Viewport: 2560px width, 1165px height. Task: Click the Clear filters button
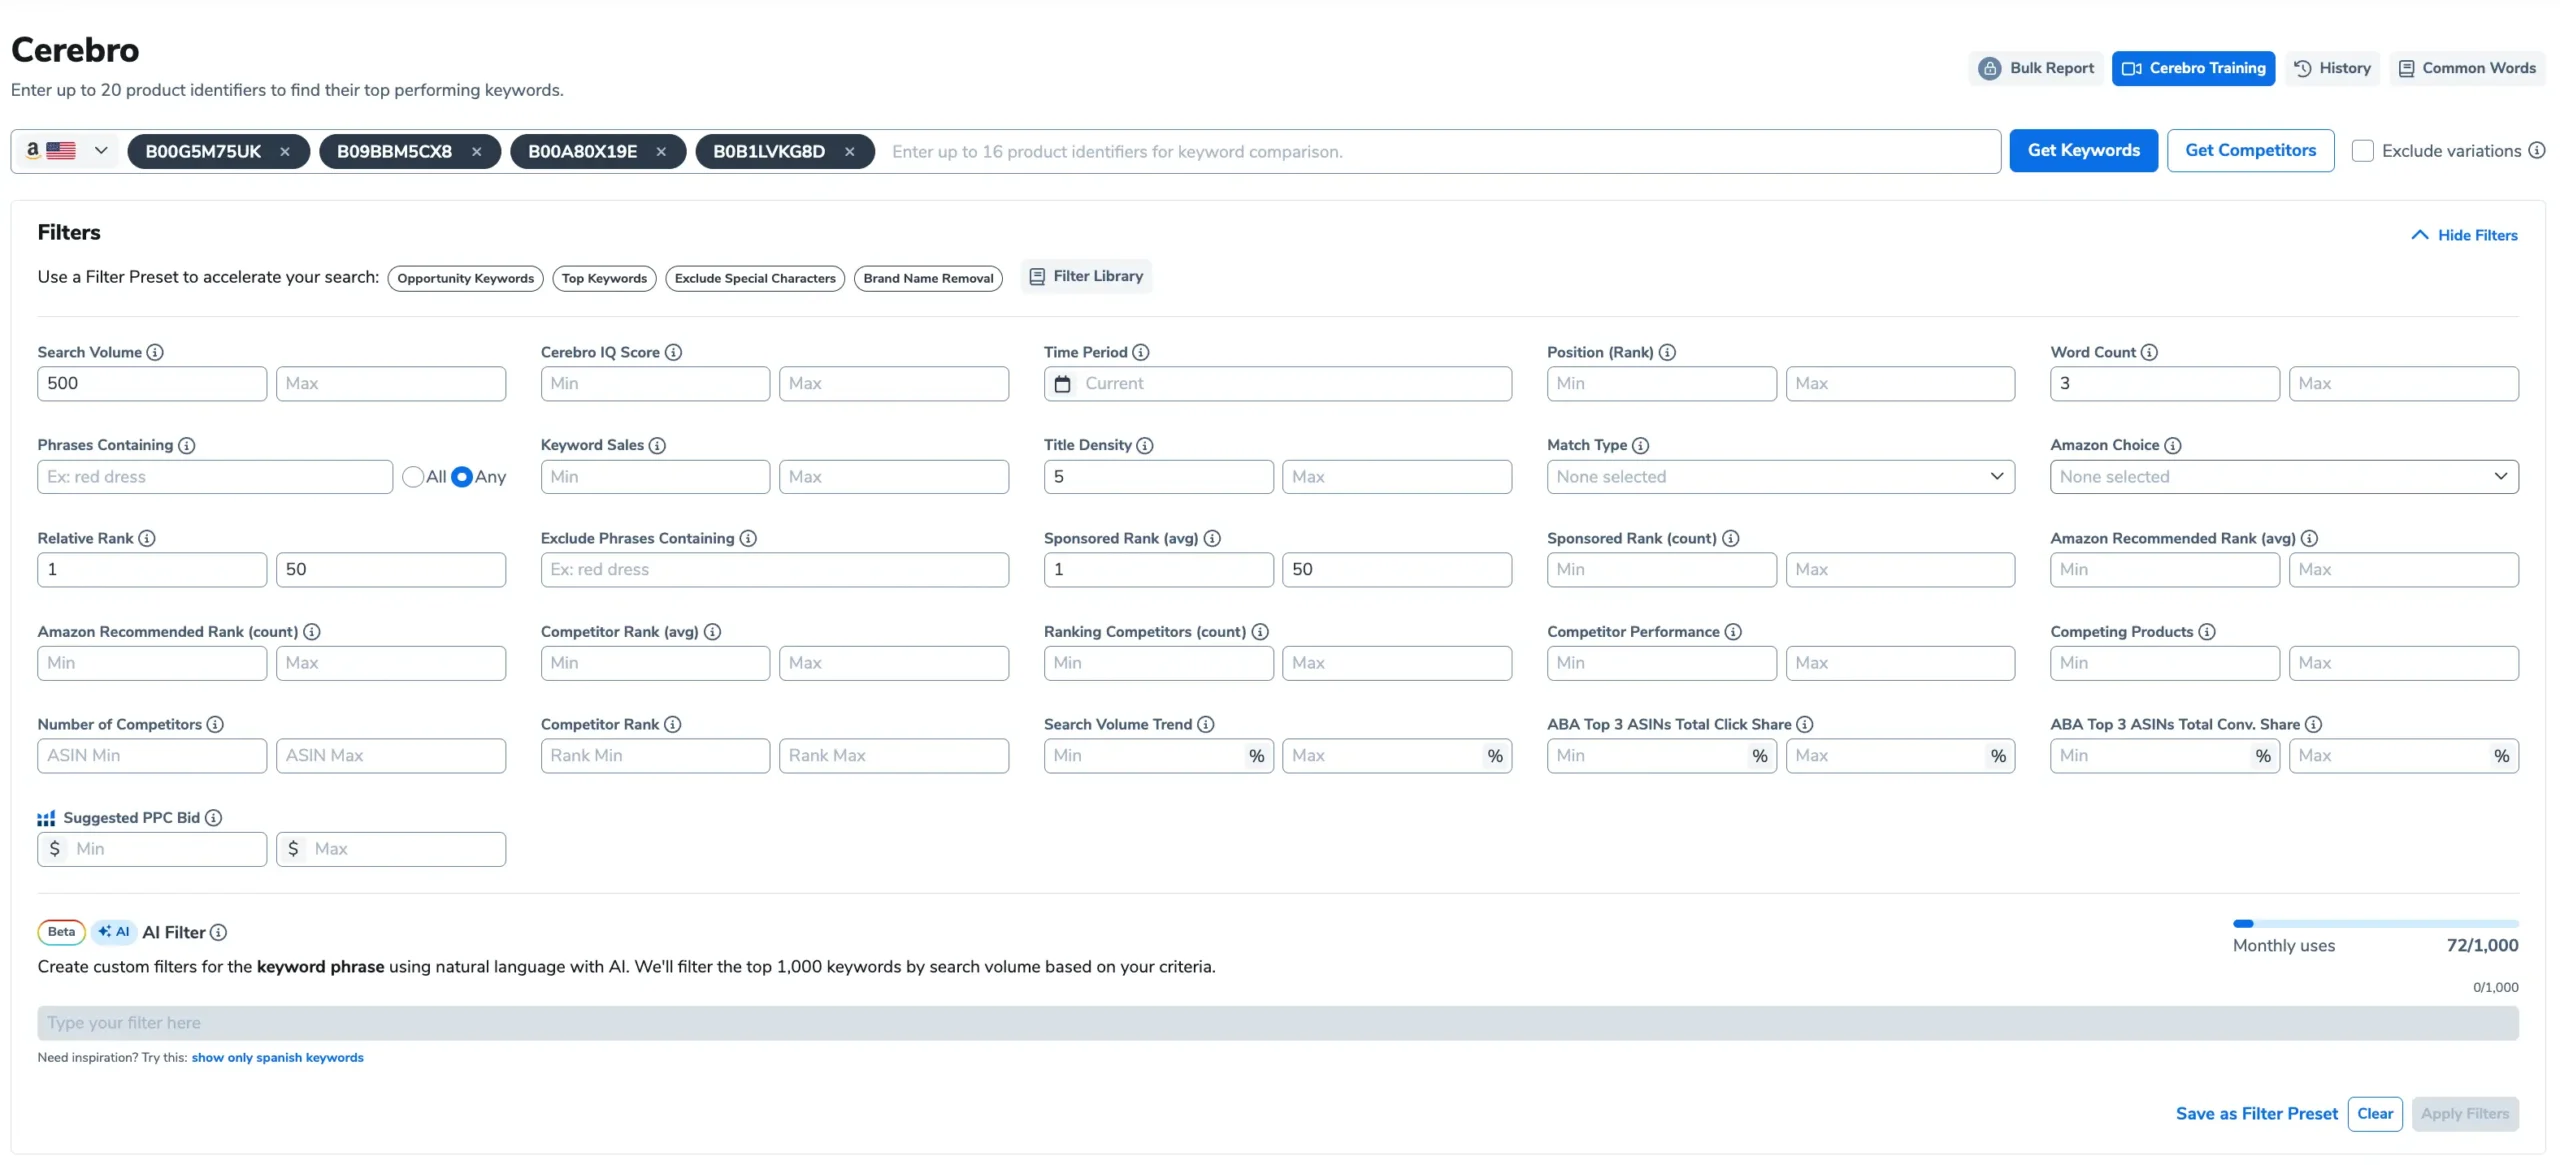pos(2374,1114)
